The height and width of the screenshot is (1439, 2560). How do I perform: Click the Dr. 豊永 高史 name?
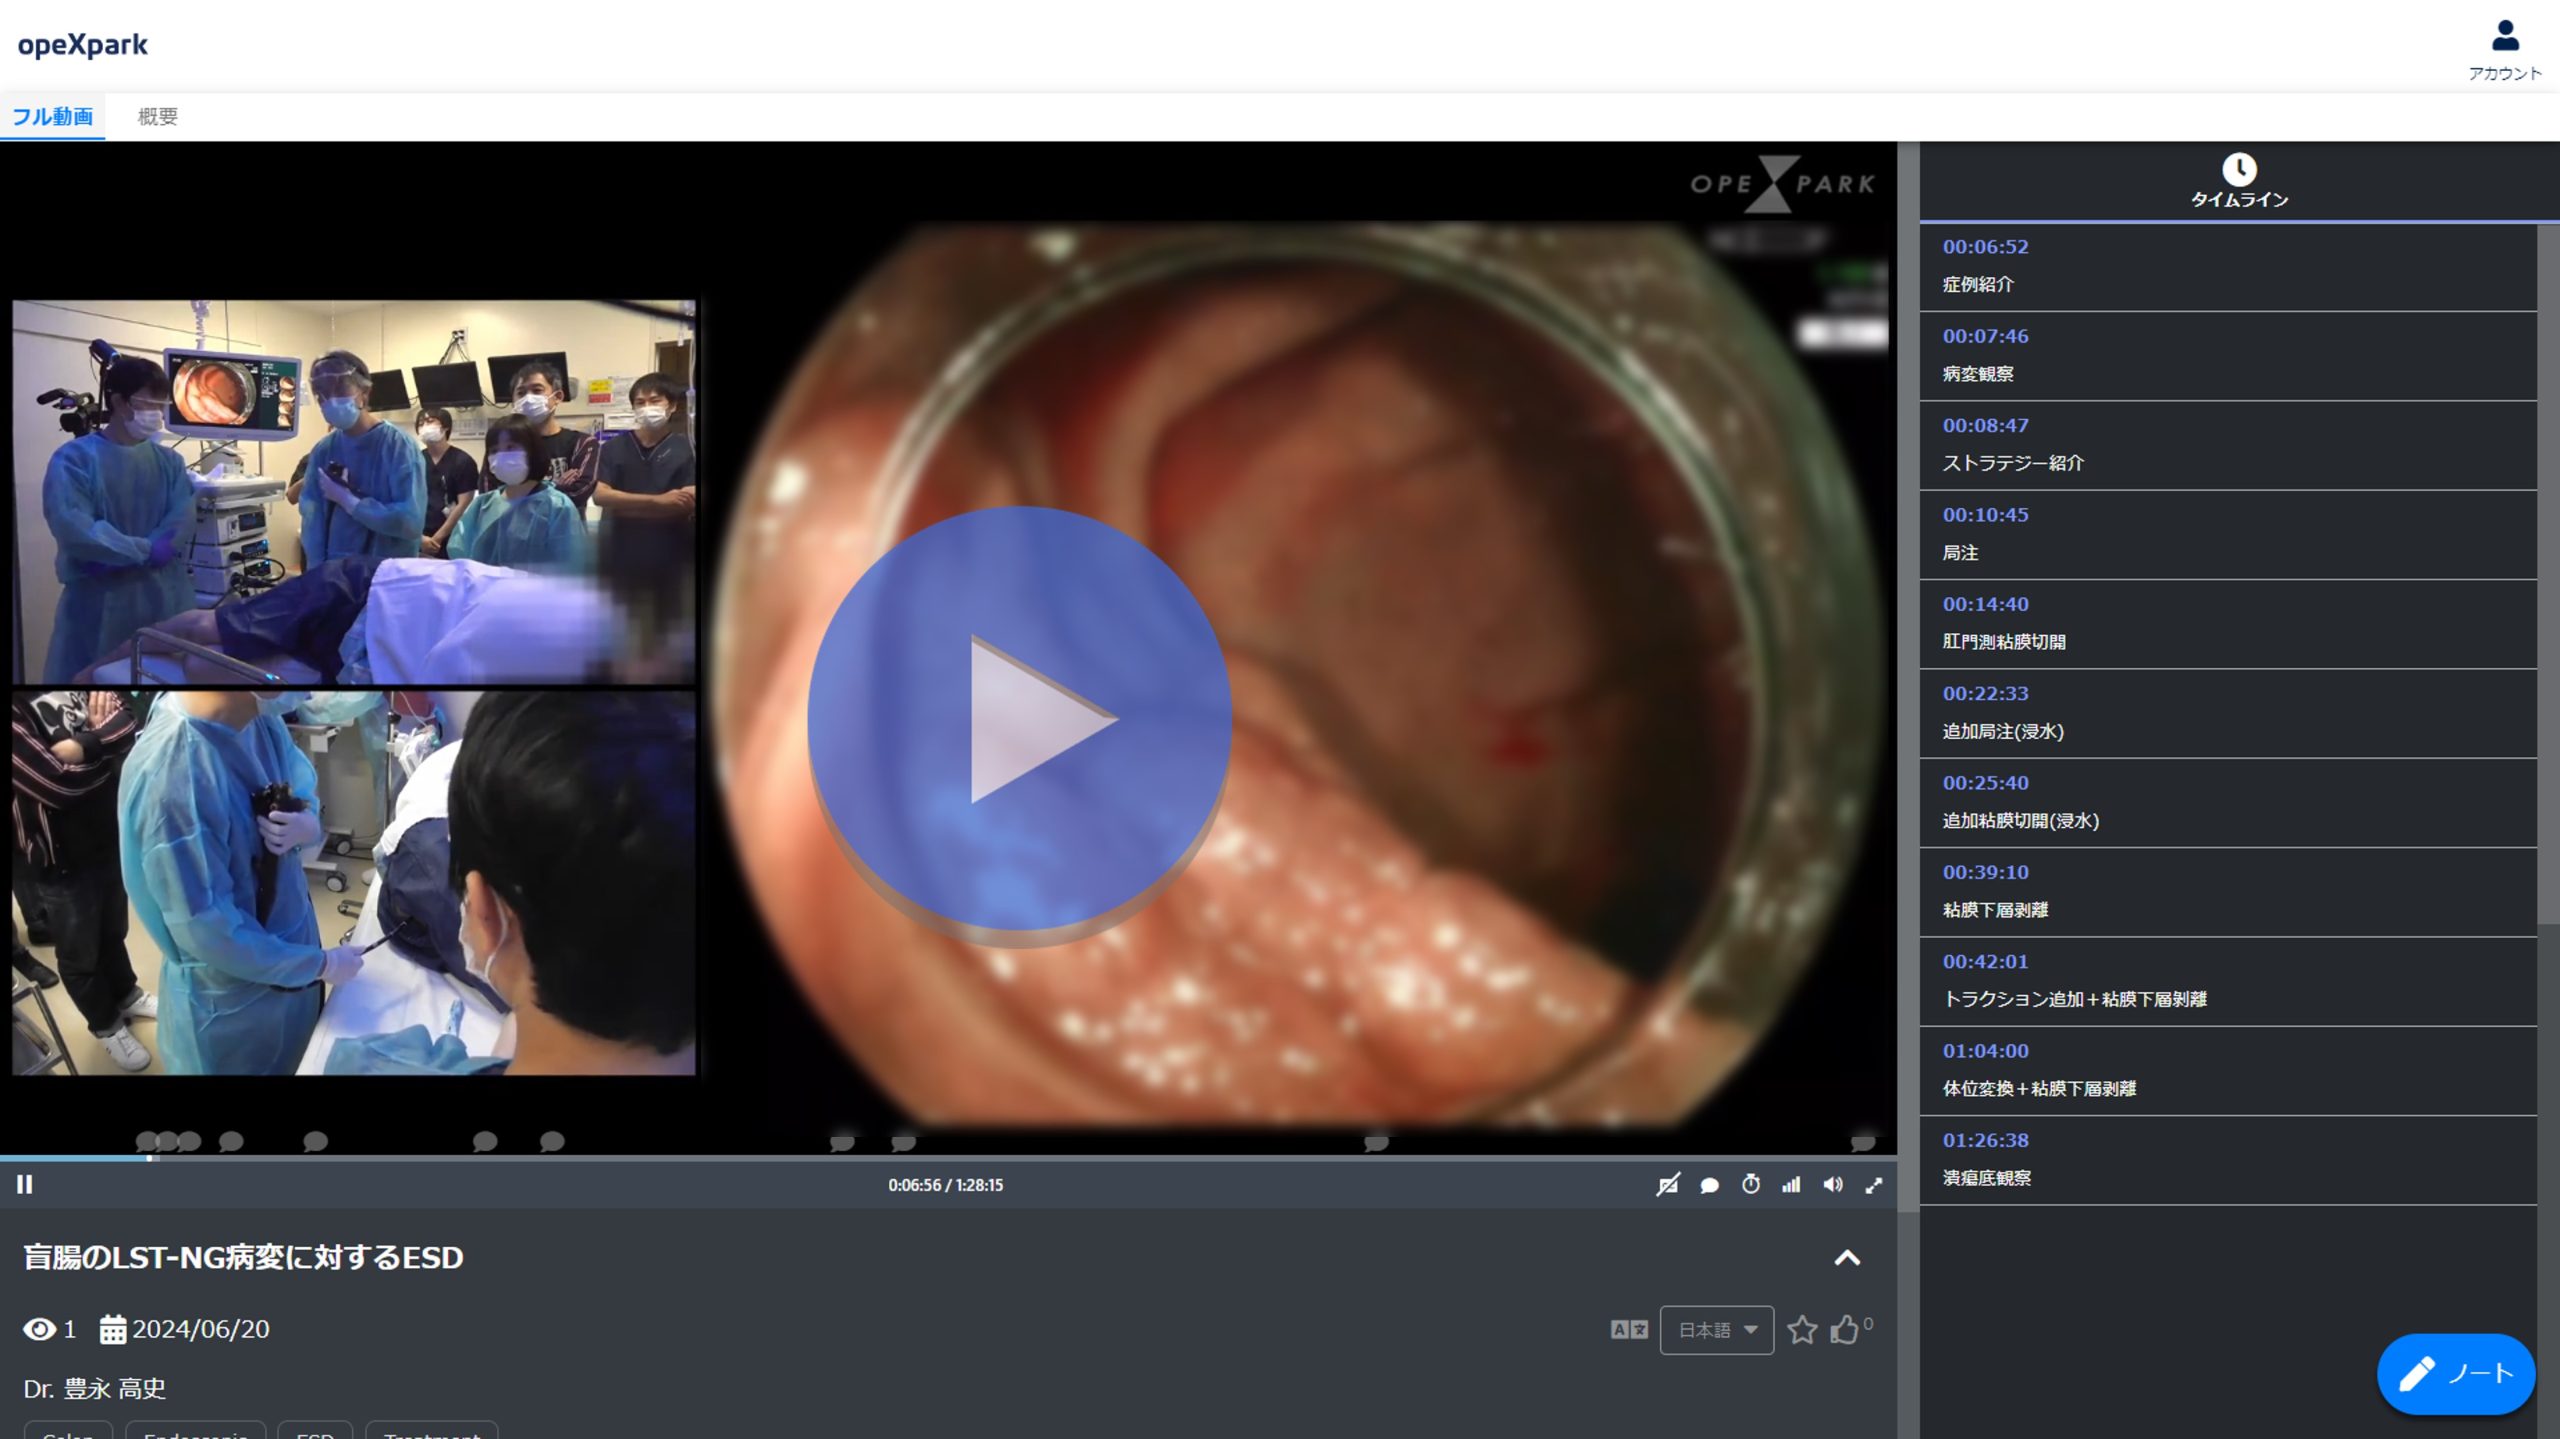pos(94,1388)
